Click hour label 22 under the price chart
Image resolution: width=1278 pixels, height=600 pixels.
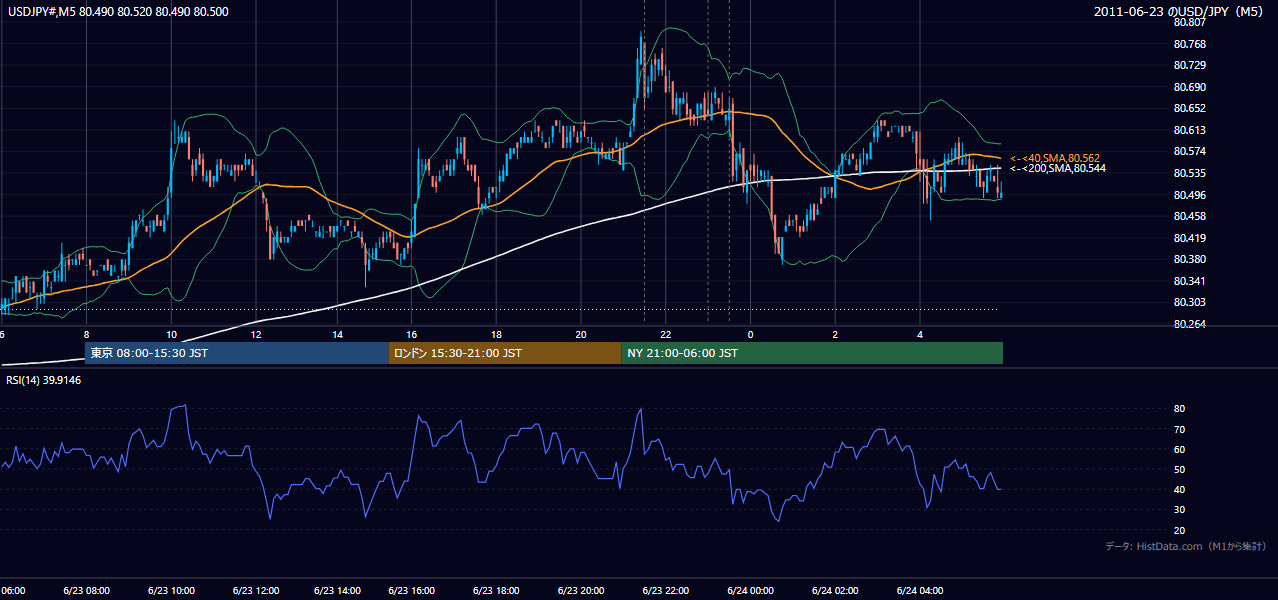click(x=666, y=334)
